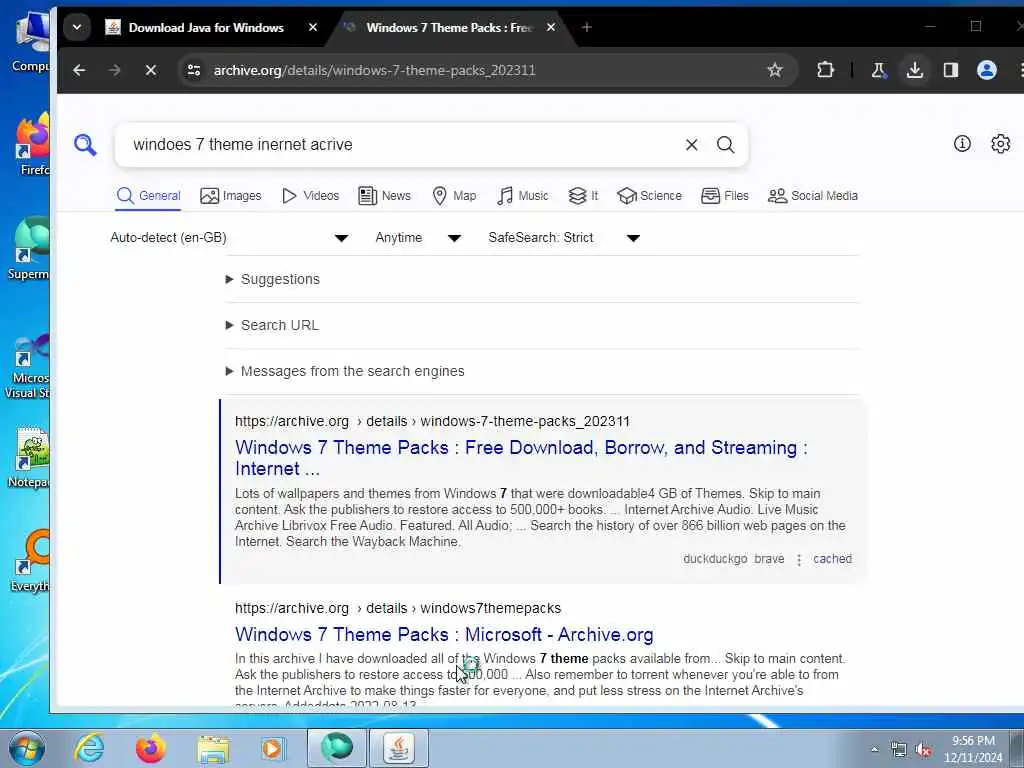Click the brave engine label

tap(769, 559)
